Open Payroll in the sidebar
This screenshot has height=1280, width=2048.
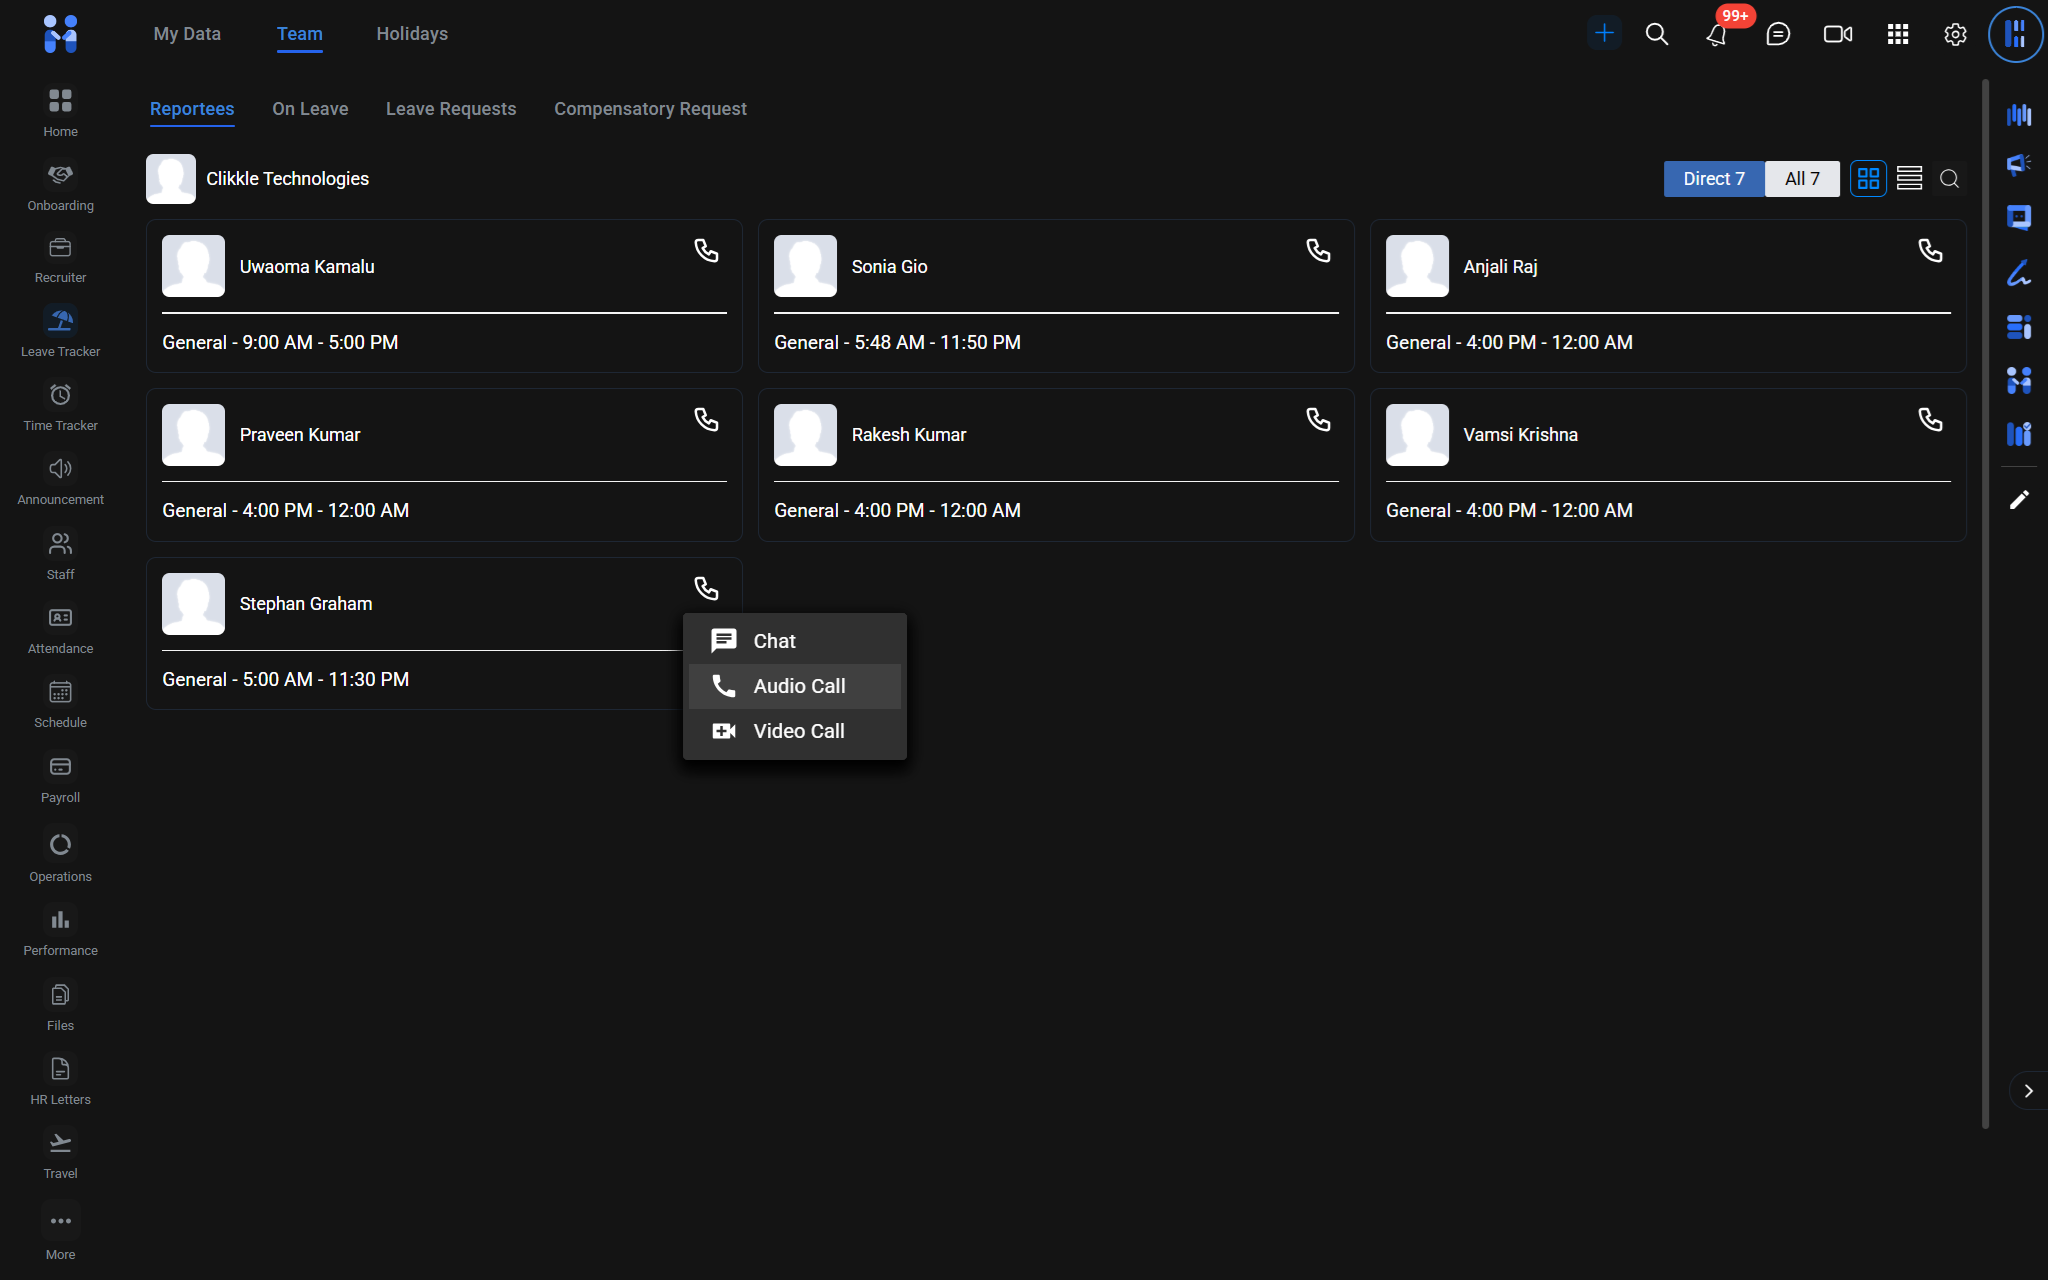point(60,778)
